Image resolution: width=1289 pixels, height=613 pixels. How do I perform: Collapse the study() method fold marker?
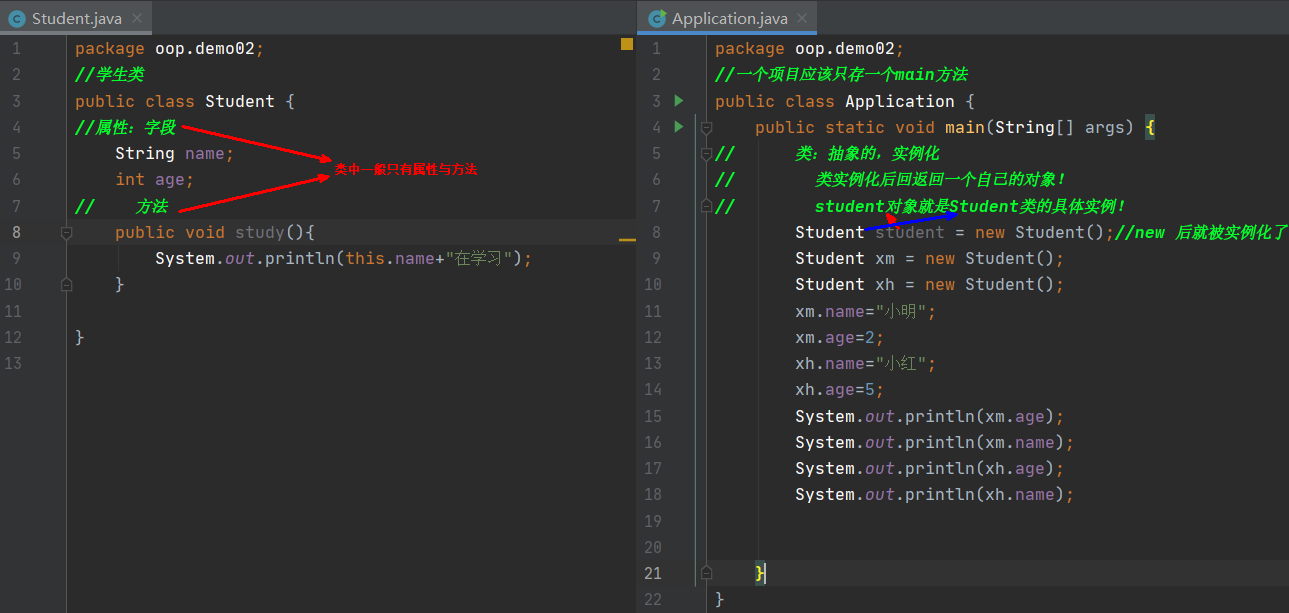click(67, 232)
